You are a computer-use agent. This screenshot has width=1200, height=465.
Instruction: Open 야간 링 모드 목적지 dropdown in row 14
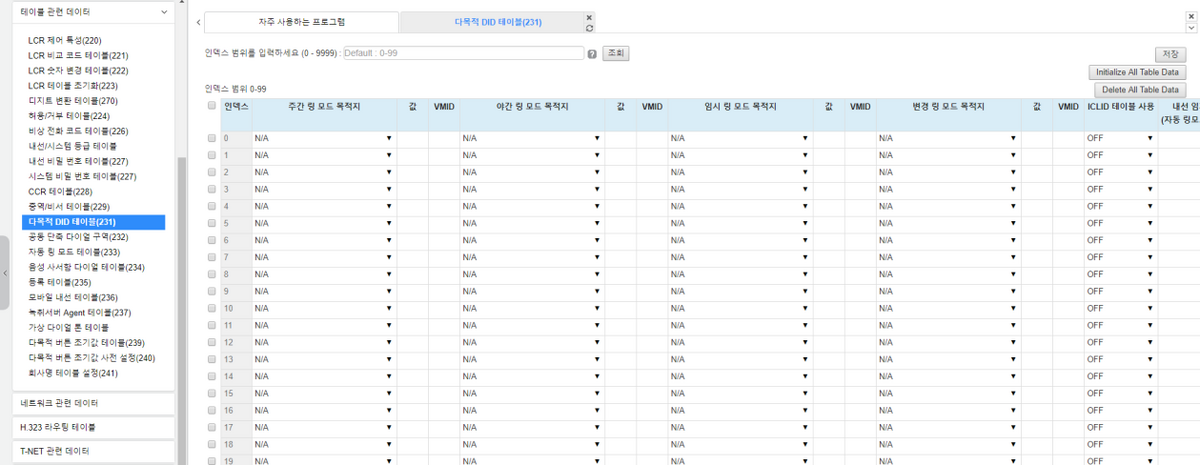[x=532, y=376]
